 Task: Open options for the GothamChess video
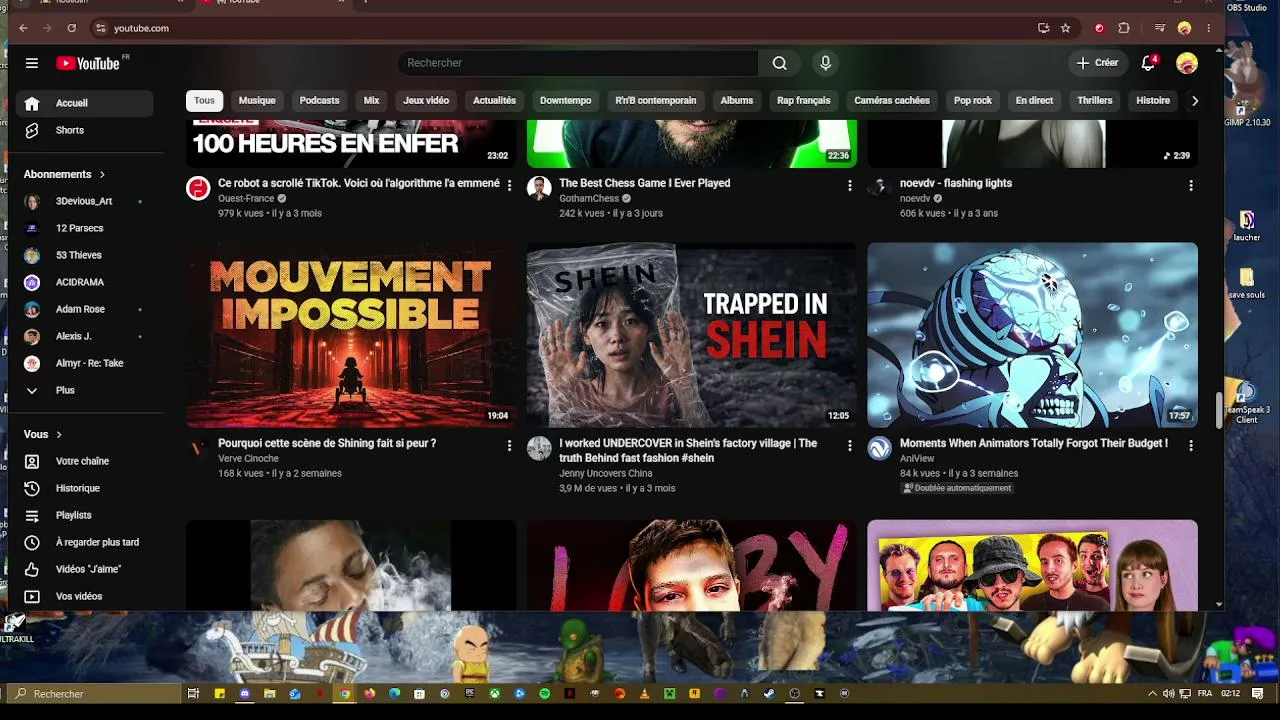click(850, 185)
